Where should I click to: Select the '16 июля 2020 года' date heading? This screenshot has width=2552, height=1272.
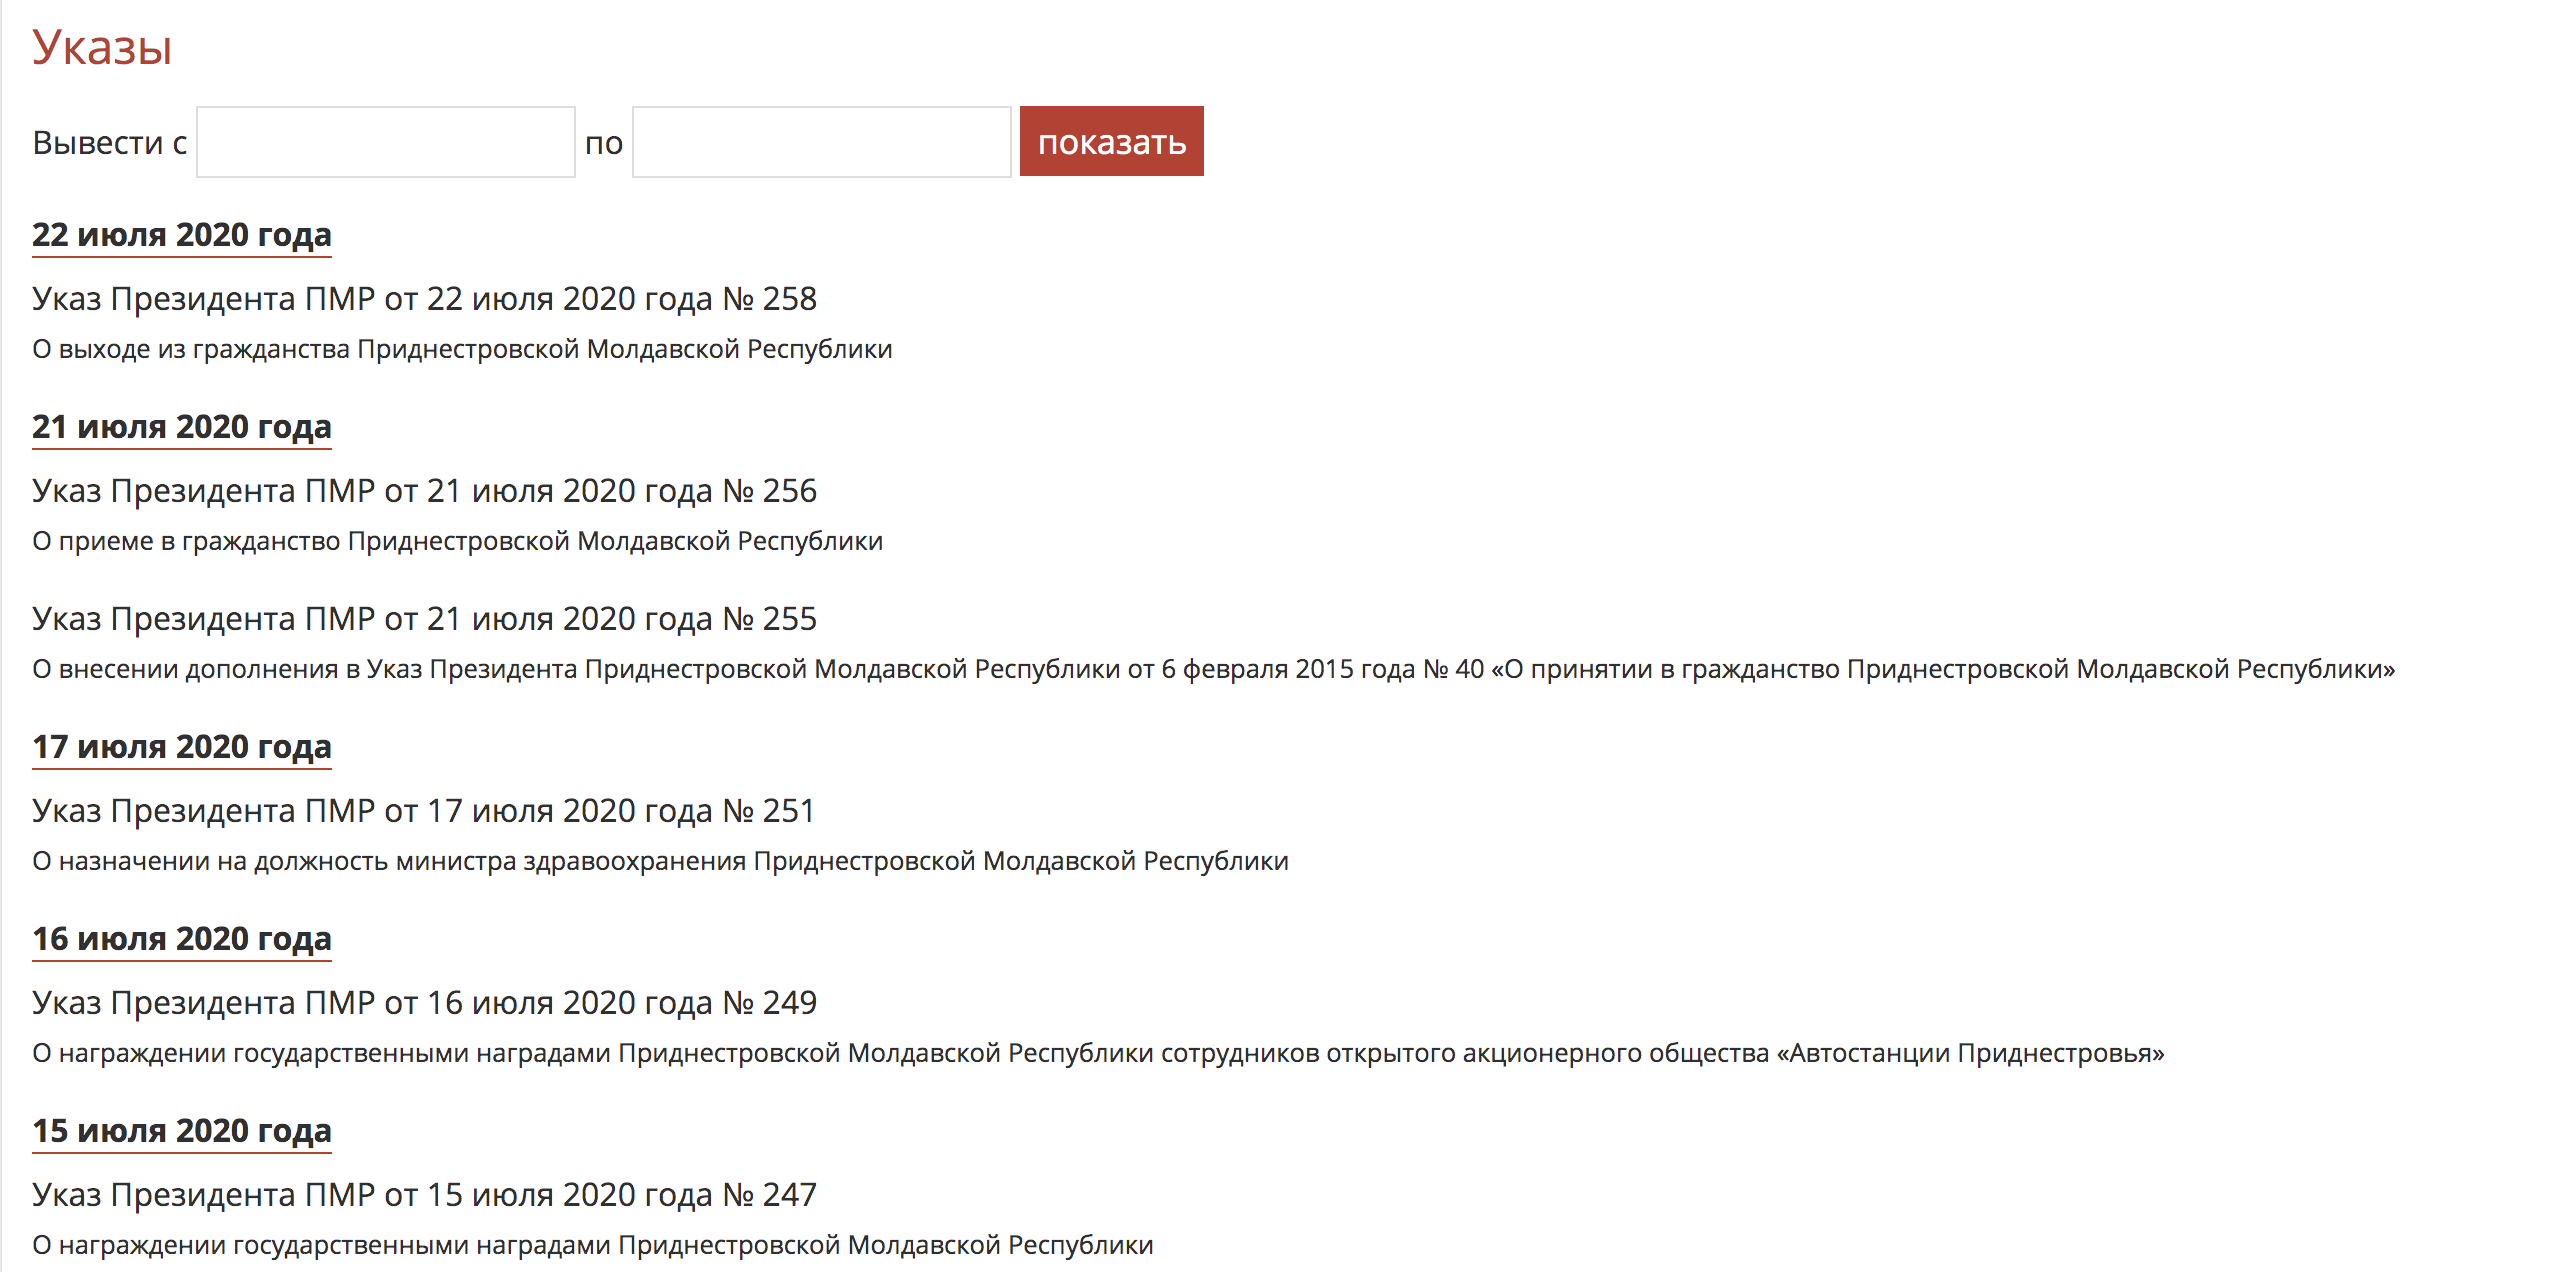[181, 939]
